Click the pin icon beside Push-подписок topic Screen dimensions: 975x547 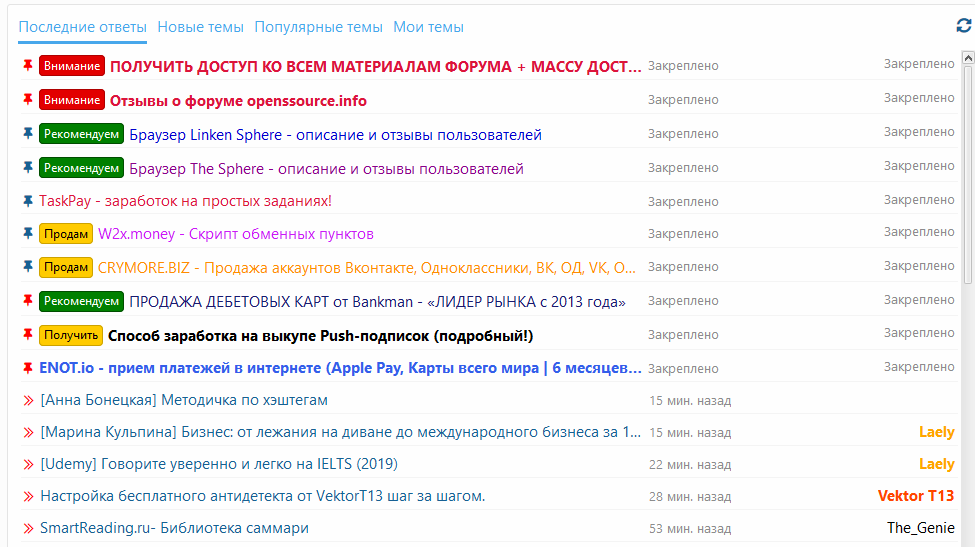pos(28,334)
